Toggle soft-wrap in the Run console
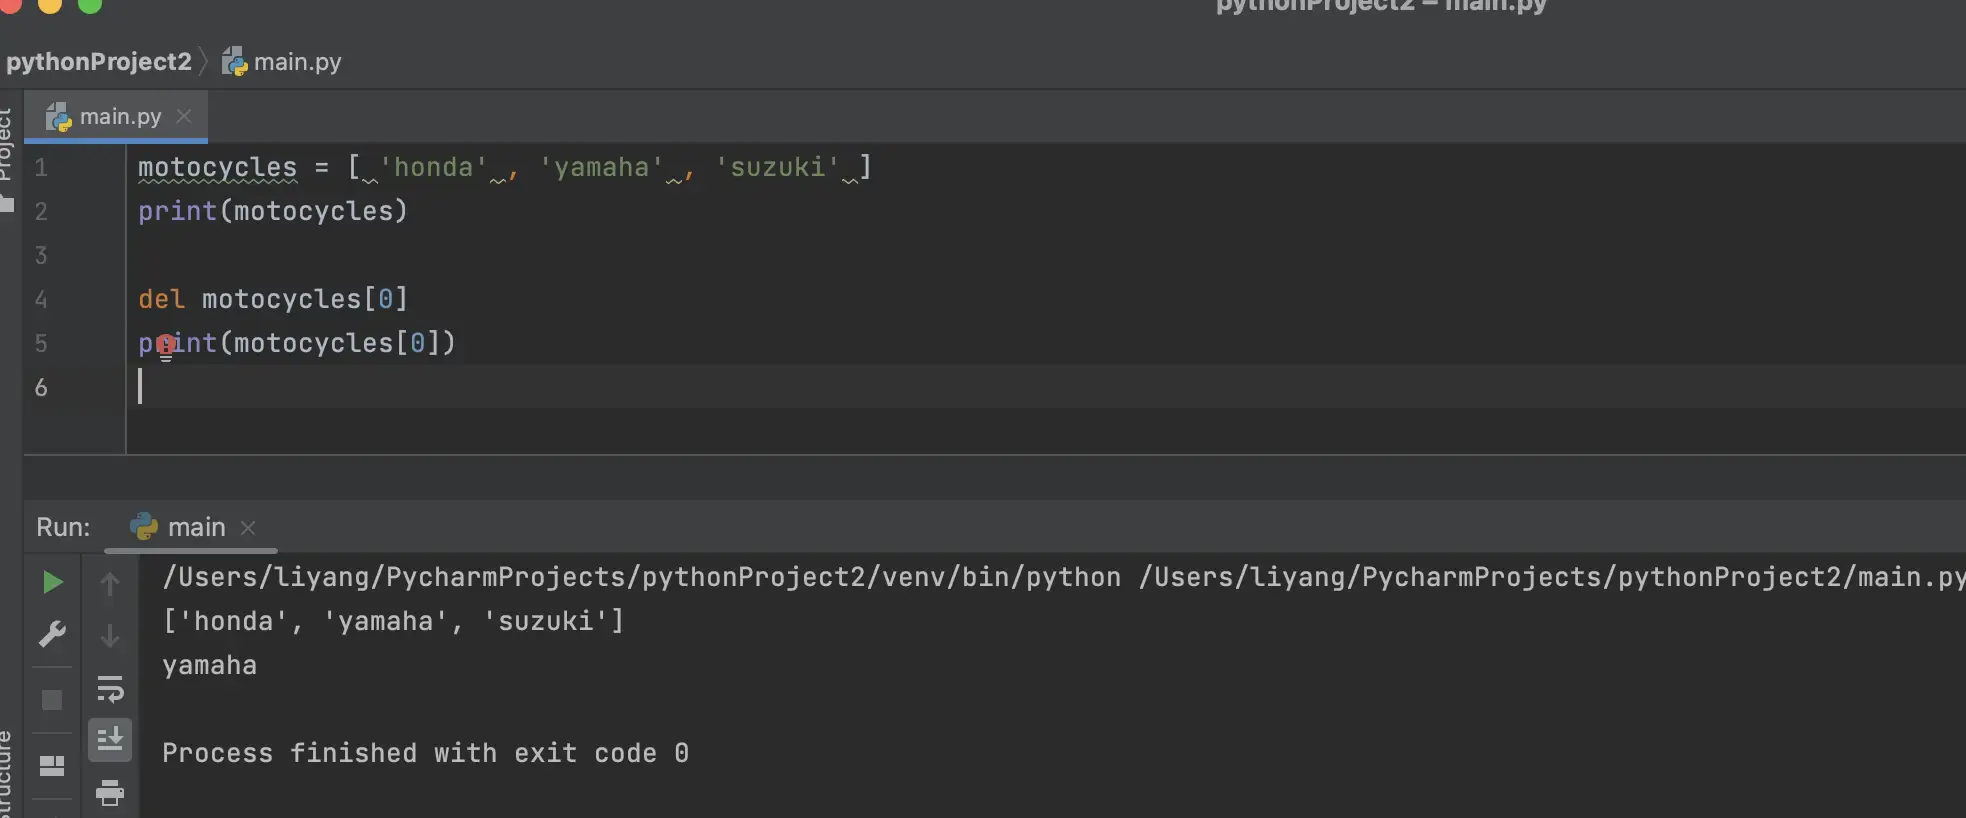The width and height of the screenshot is (1966, 818). (x=110, y=689)
